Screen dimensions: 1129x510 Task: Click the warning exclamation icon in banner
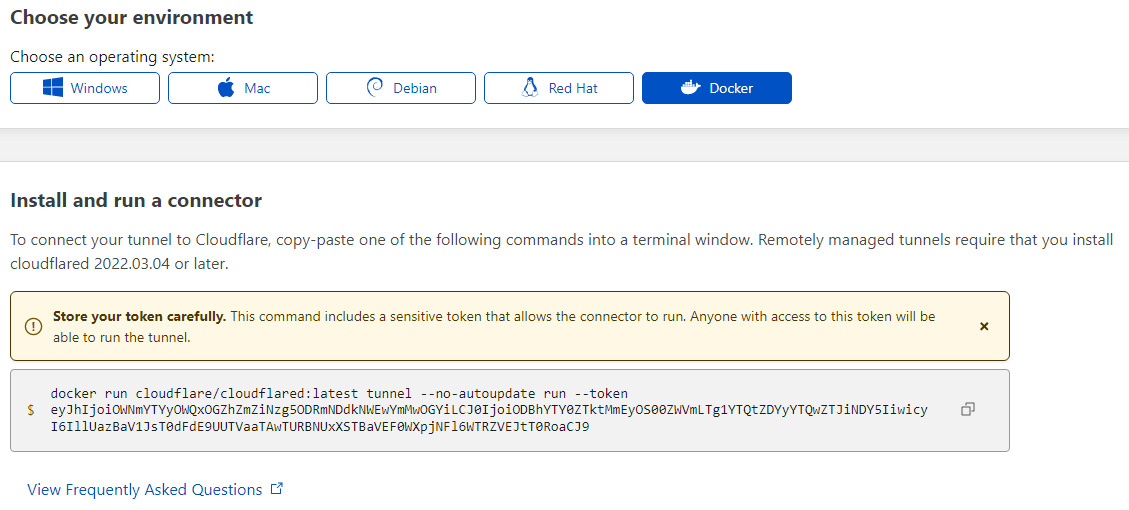tap(34, 326)
